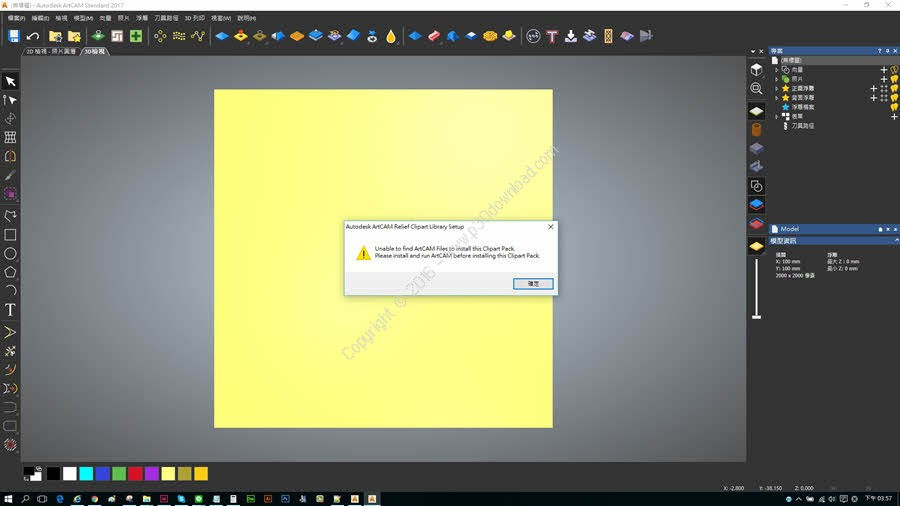This screenshot has width=900, height=506.
Task: Open the 模型(M) menu
Action: [83, 18]
